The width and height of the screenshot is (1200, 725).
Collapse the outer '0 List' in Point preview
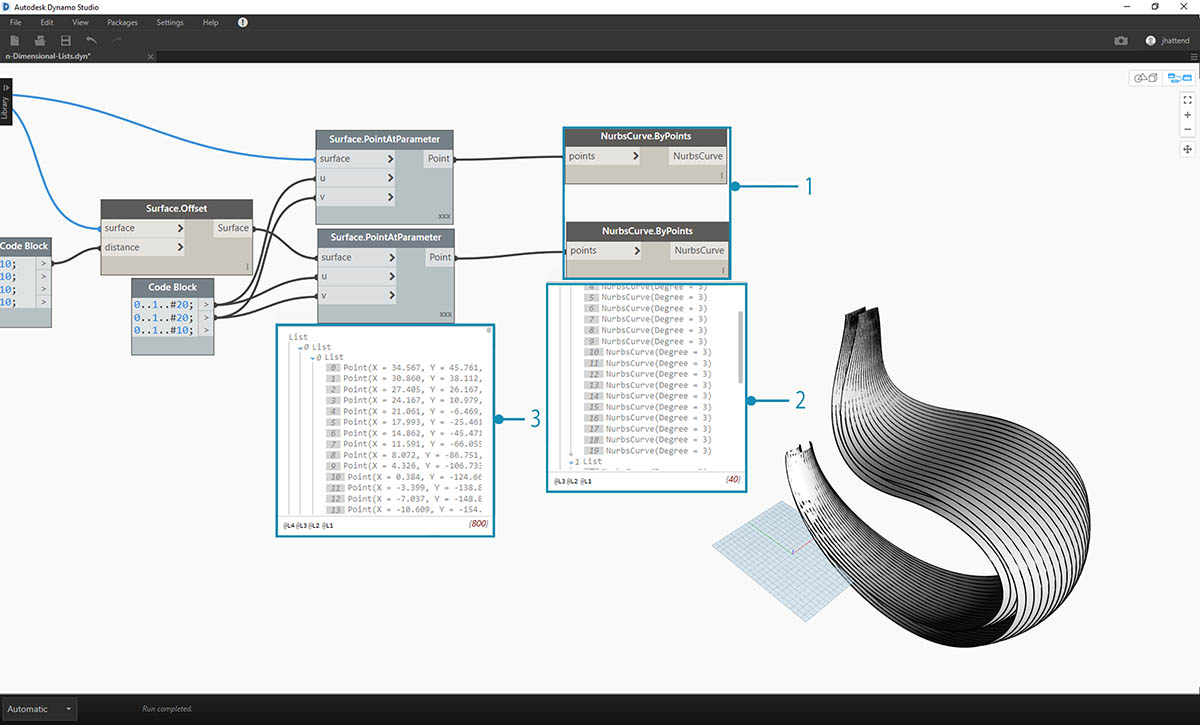coord(305,347)
